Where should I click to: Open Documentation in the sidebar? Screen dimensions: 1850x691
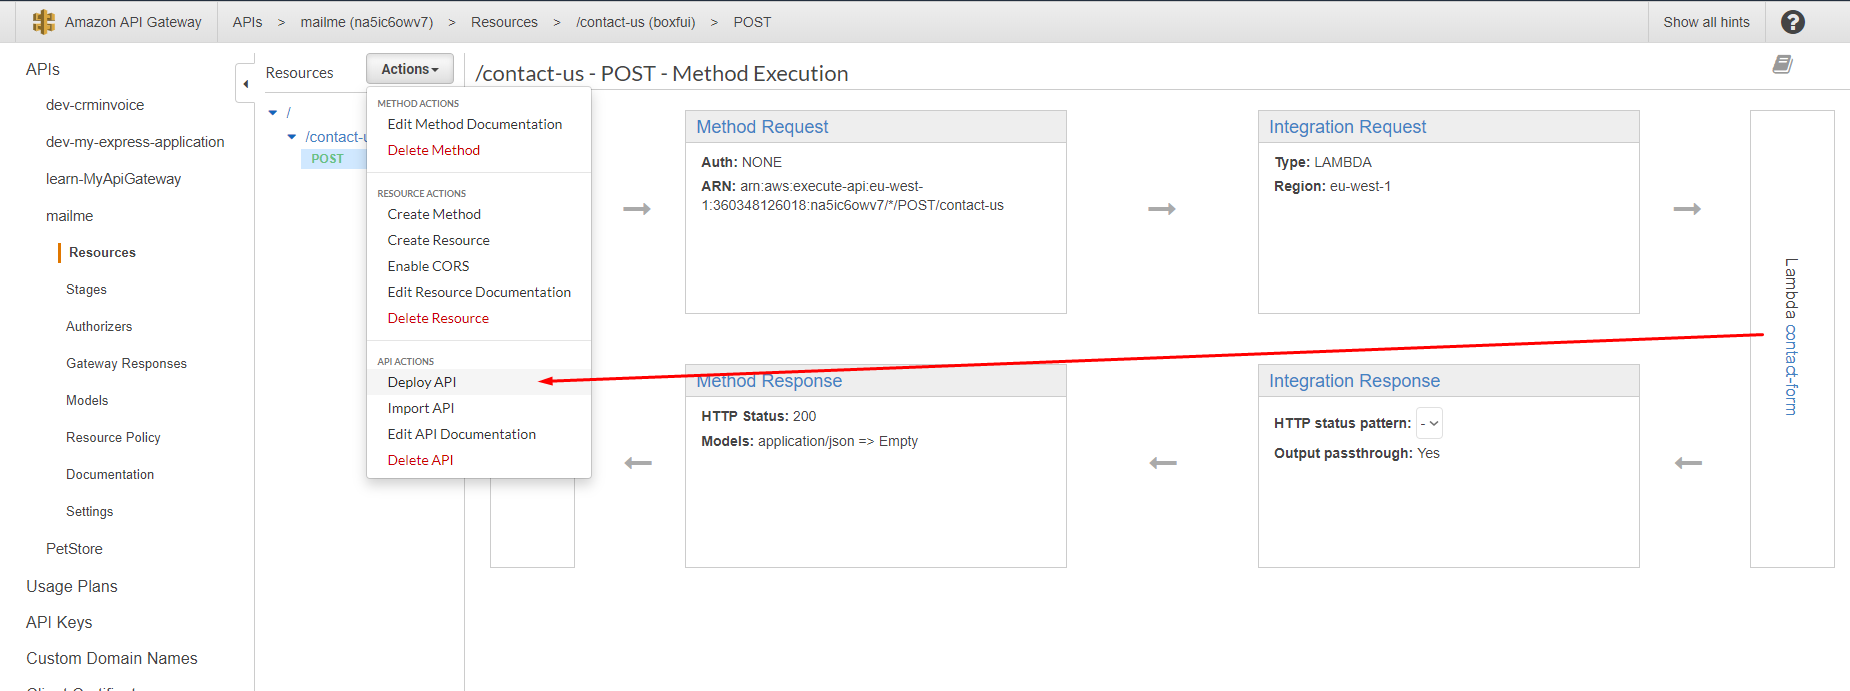point(110,475)
